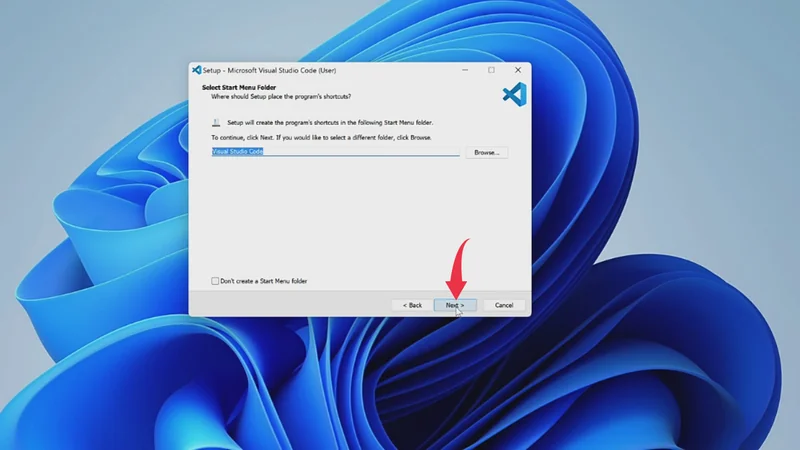Click the VS Code icon in title bar
This screenshot has width=800, height=450.
tap(197, 70)
